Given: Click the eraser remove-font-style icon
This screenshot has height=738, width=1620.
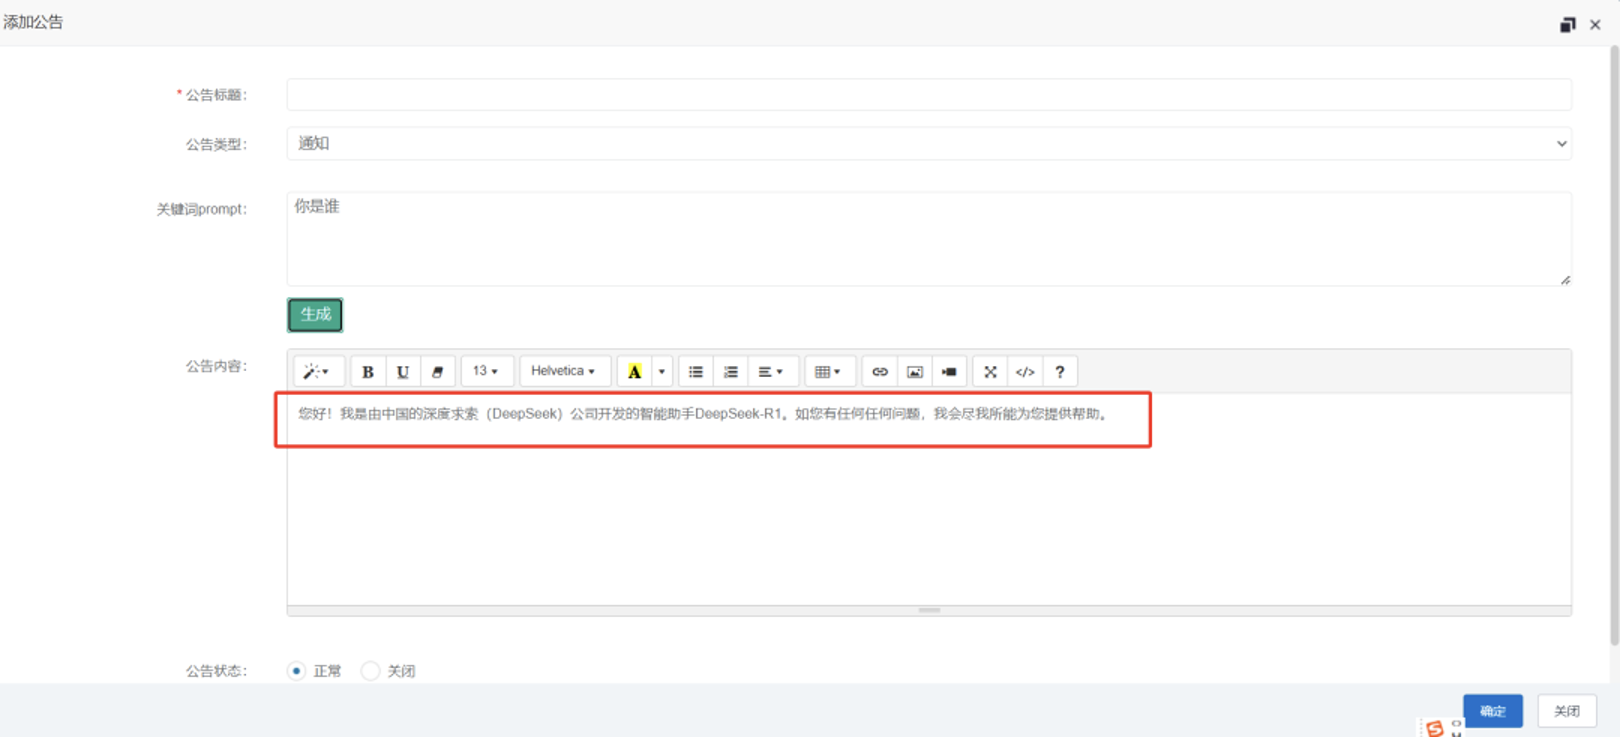Looking at the screenshot, I should coord(437,372).
